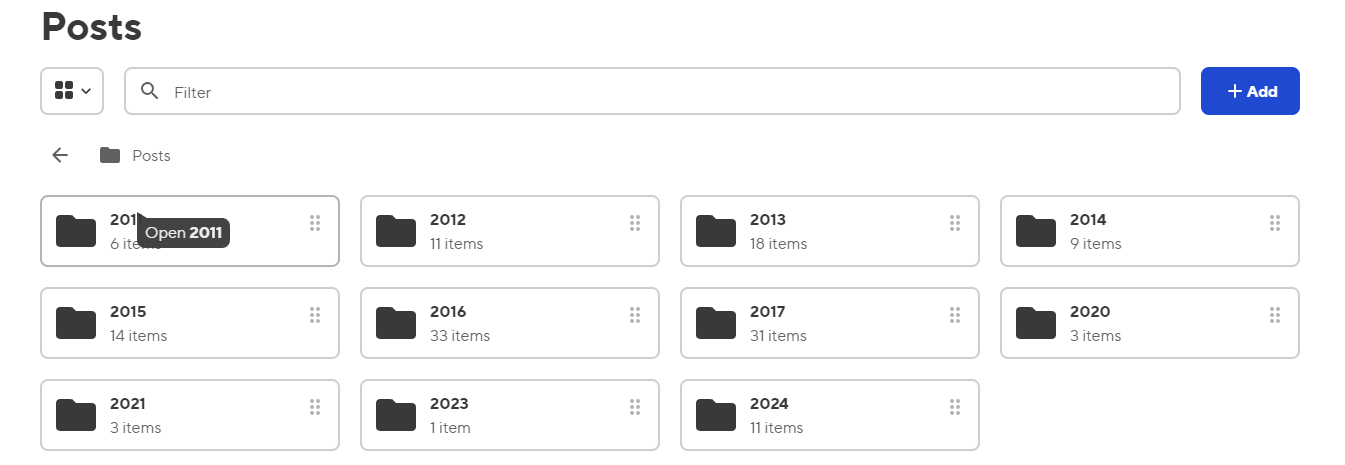Click the drag handle on 2017 folder
Viewport: 1345px width, 465px height.
(955, 315)
